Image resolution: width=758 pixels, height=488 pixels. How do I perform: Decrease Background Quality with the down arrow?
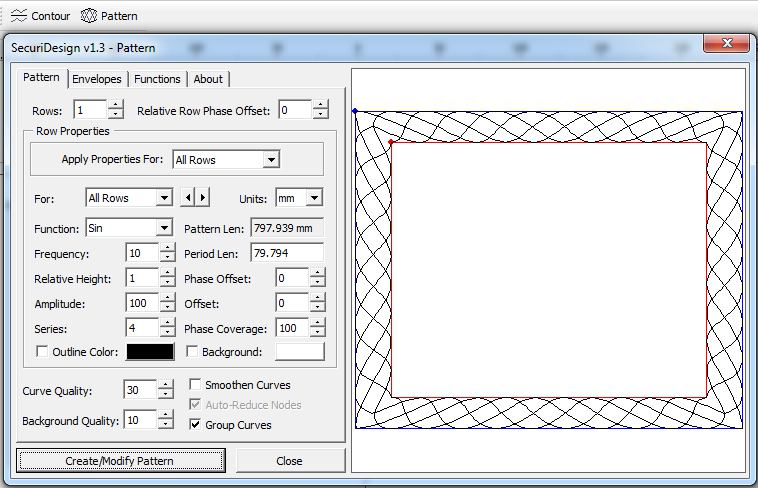[165, 424]
